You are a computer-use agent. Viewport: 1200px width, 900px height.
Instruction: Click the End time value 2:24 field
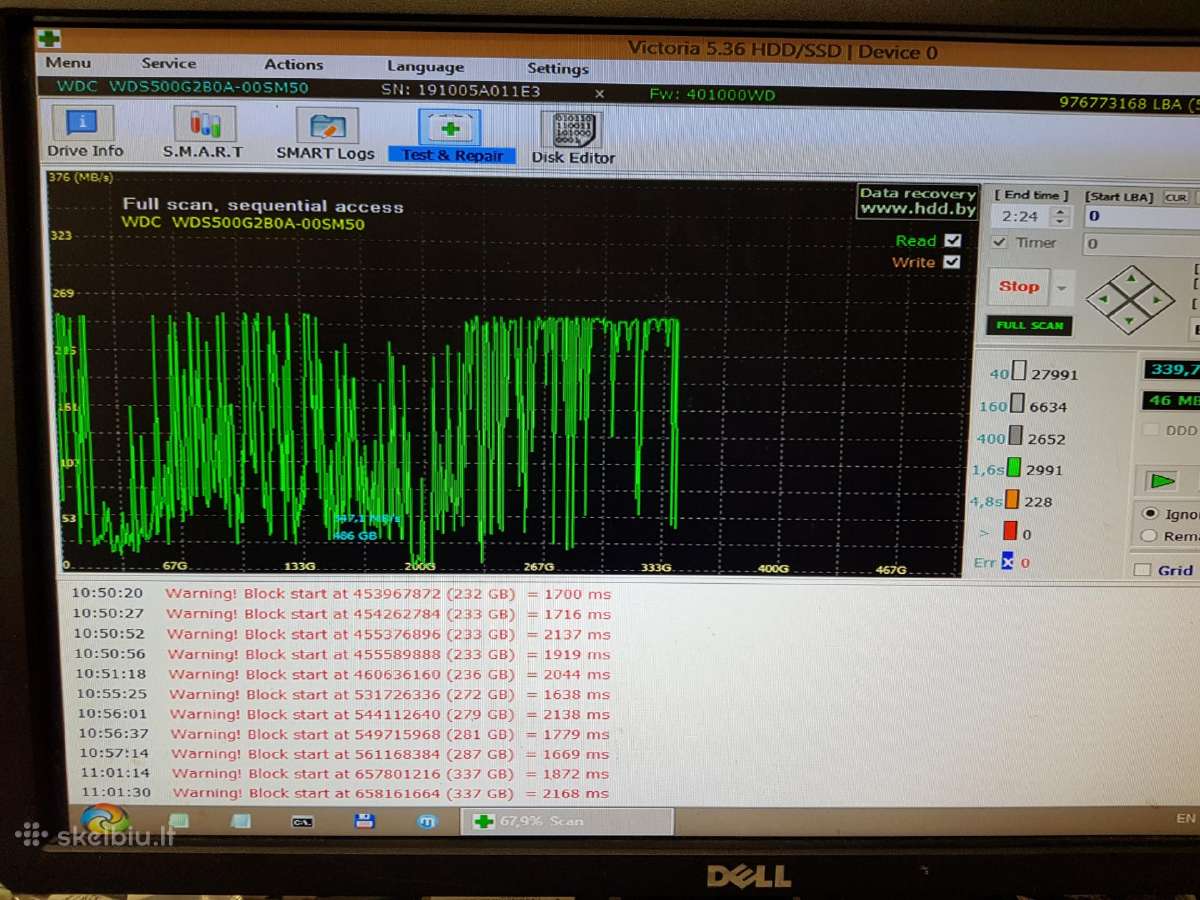(x=1022, y=216)
